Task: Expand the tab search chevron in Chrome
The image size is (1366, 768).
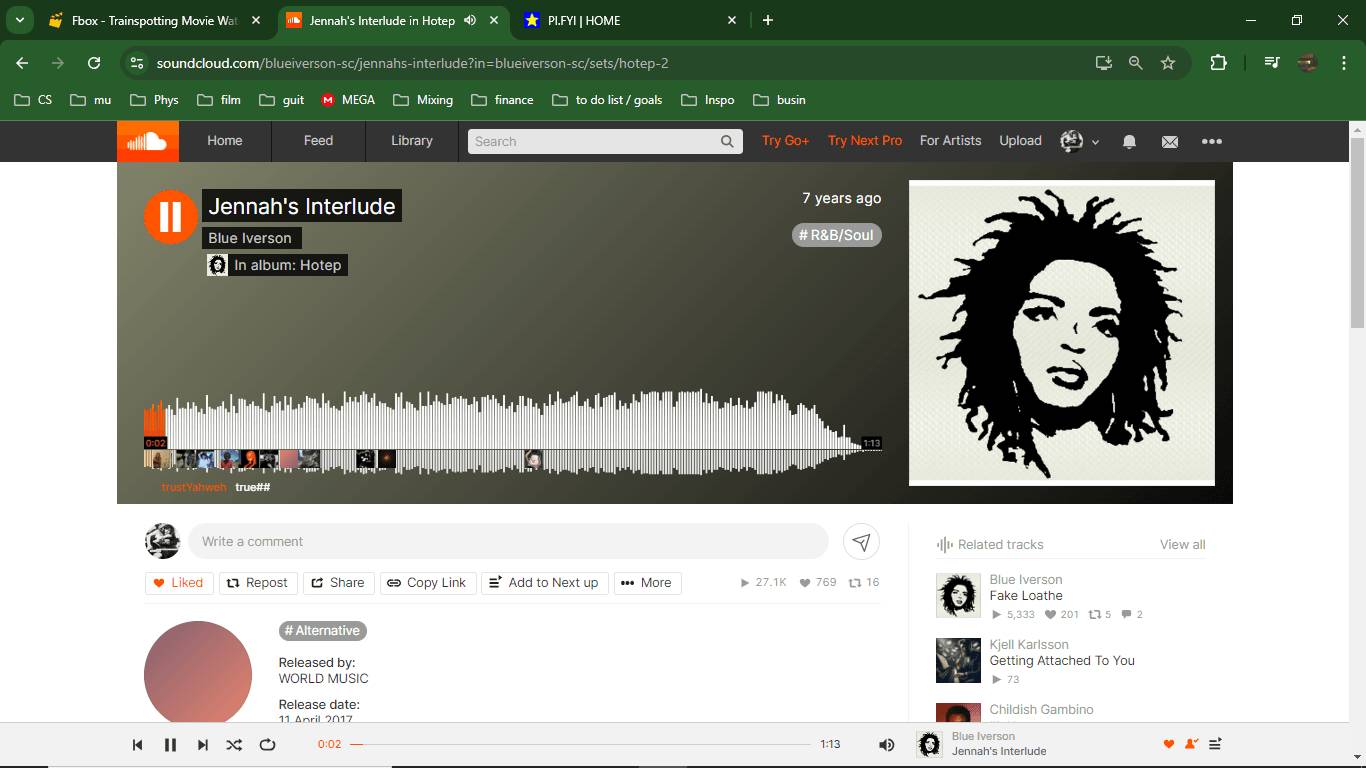Action: tap(19, 20)
